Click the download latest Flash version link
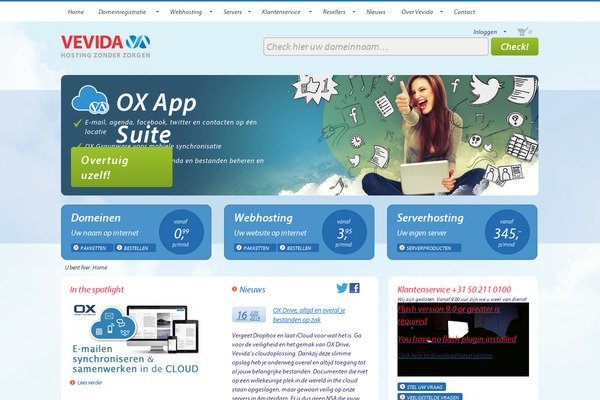The image size is (600, 400). coord(445,356)
